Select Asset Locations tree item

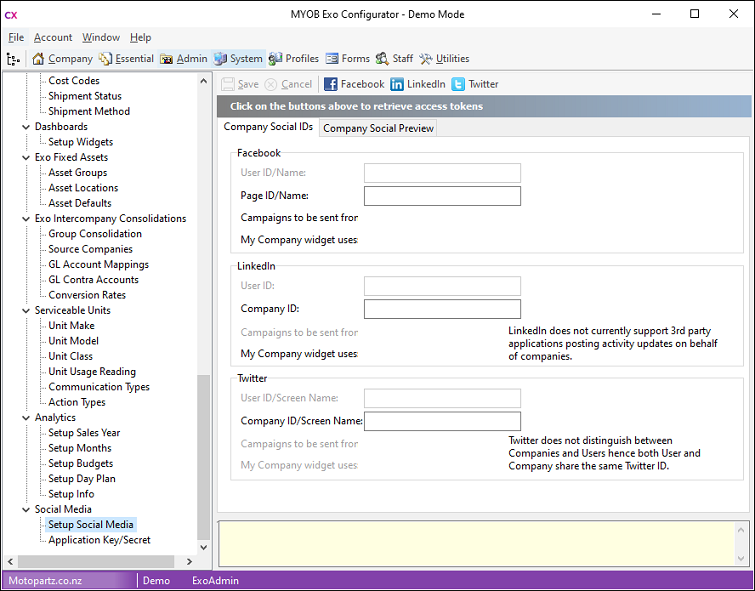coord(83,188)
